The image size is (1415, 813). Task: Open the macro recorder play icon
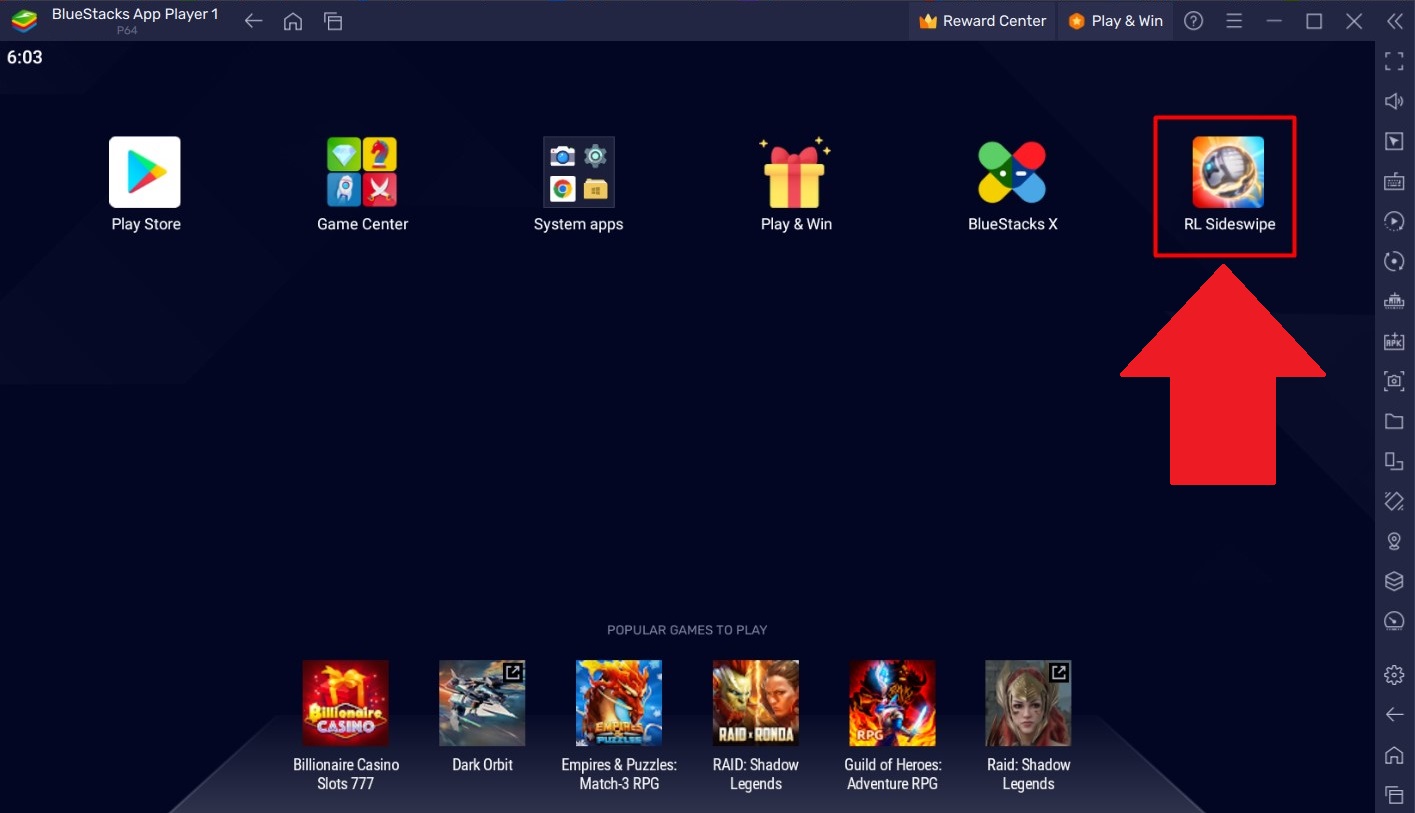pos(1394,221)
